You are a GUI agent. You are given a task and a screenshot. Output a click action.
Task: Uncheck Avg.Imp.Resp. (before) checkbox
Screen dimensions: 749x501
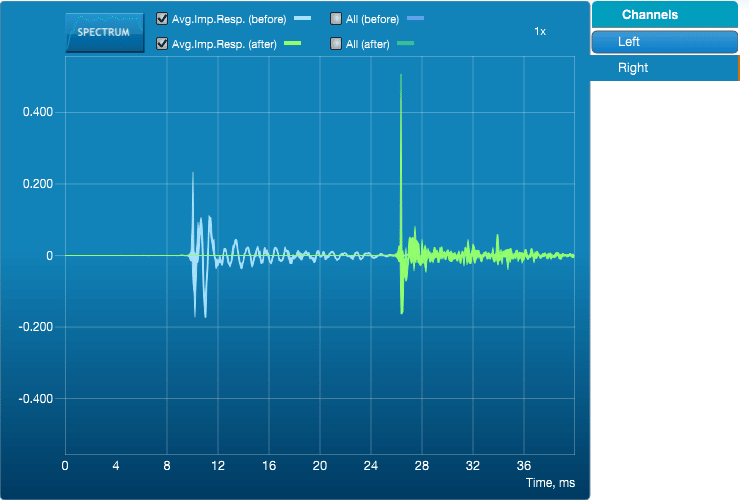(162, 19)
